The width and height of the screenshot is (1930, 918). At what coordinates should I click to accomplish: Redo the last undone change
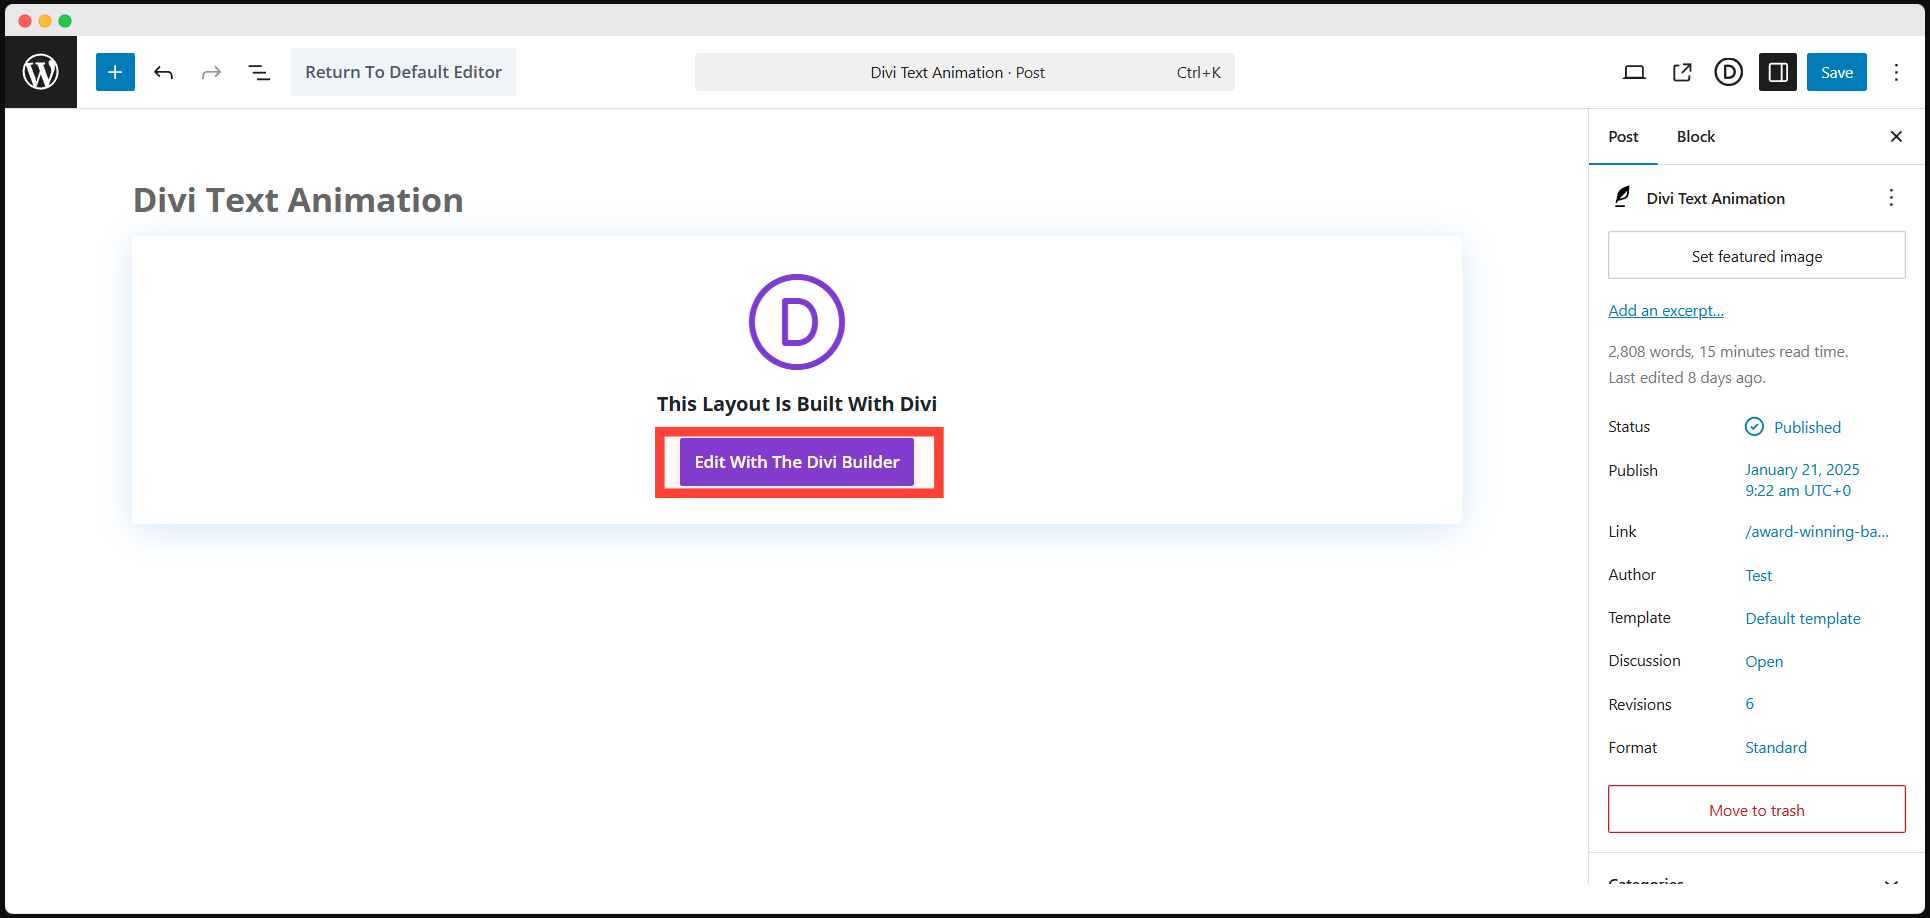(x=211, y=72)
